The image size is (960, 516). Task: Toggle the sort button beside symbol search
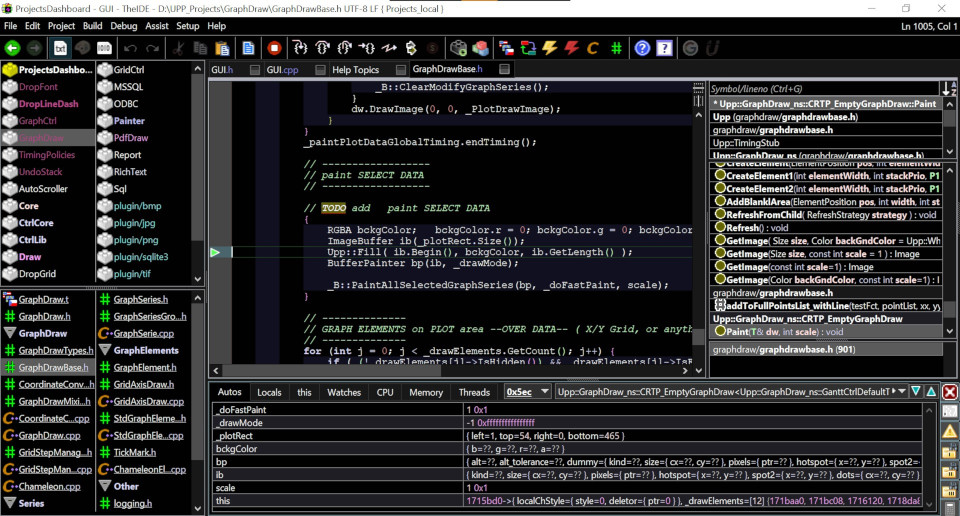pos(948,90)
